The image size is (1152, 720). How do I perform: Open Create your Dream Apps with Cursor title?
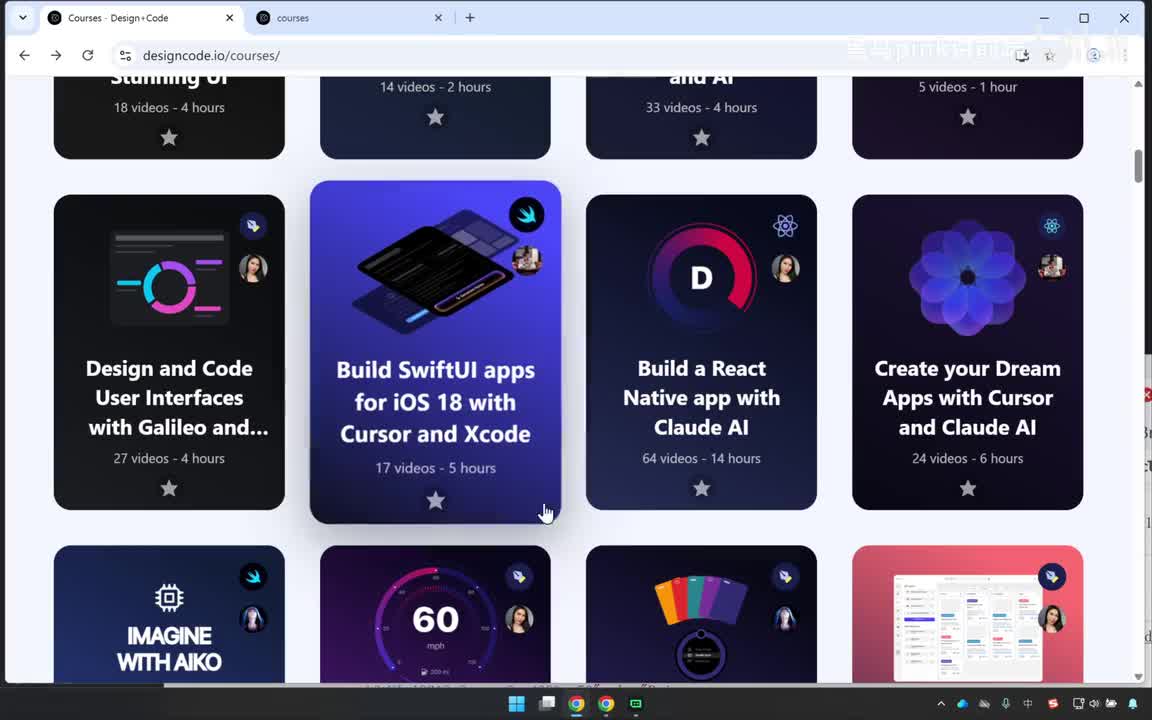point(968,397)
